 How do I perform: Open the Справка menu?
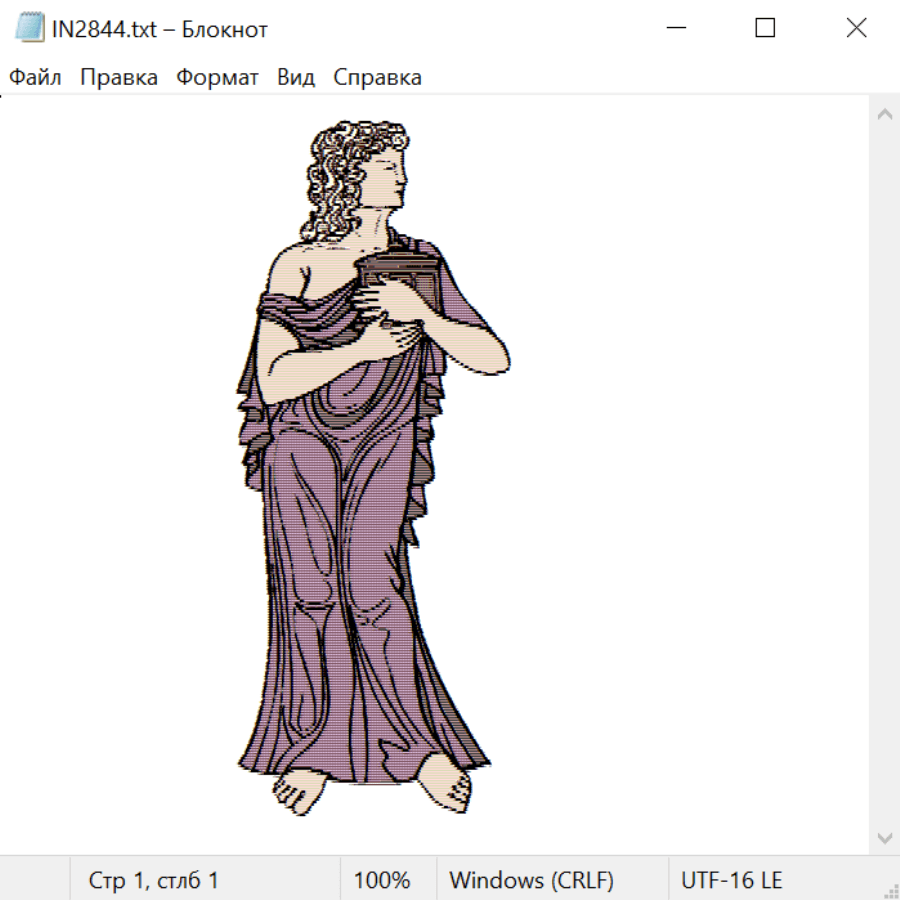tap(377, 78)
